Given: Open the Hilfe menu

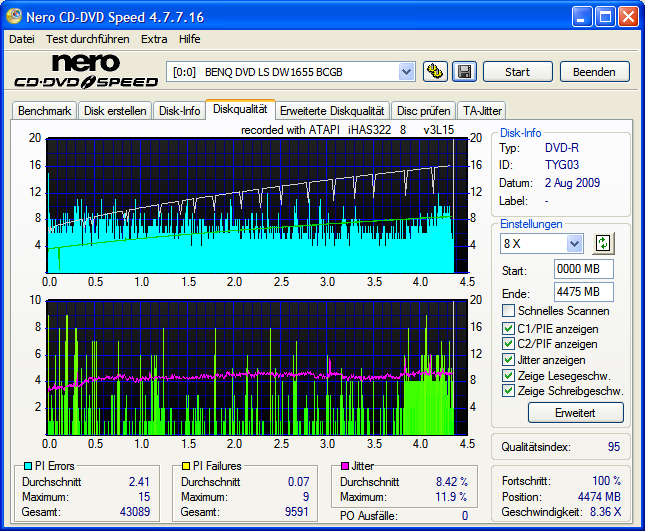Looking at the screenshot, I should tap(190, 39).
